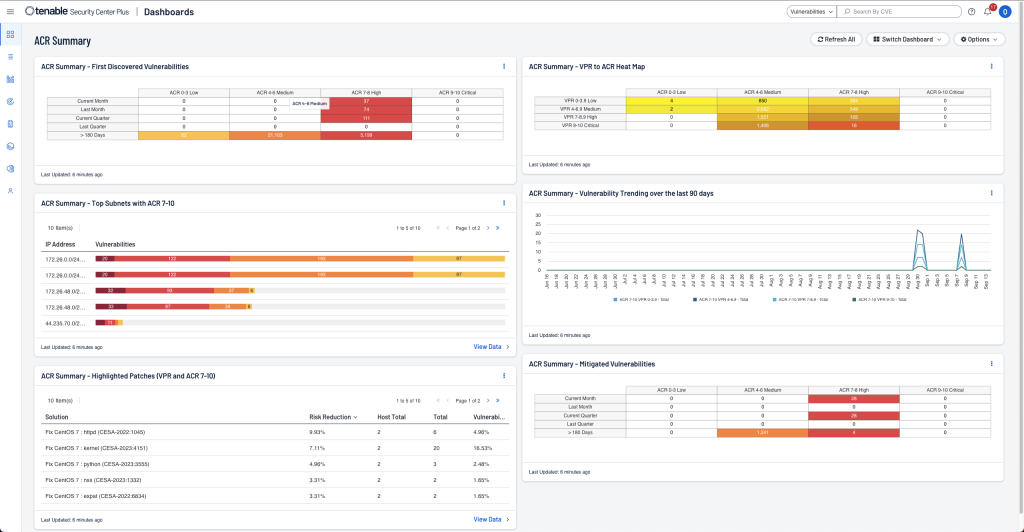Open kebab menu for VPR to ACR Heat Map

coord(990,67)
